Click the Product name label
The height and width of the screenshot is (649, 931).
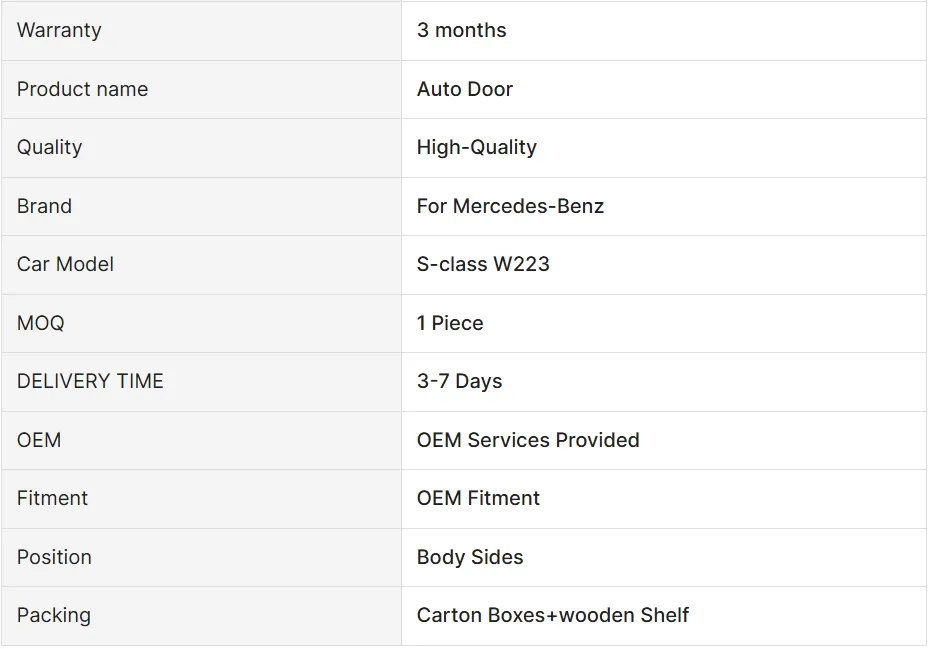(82, 89)
